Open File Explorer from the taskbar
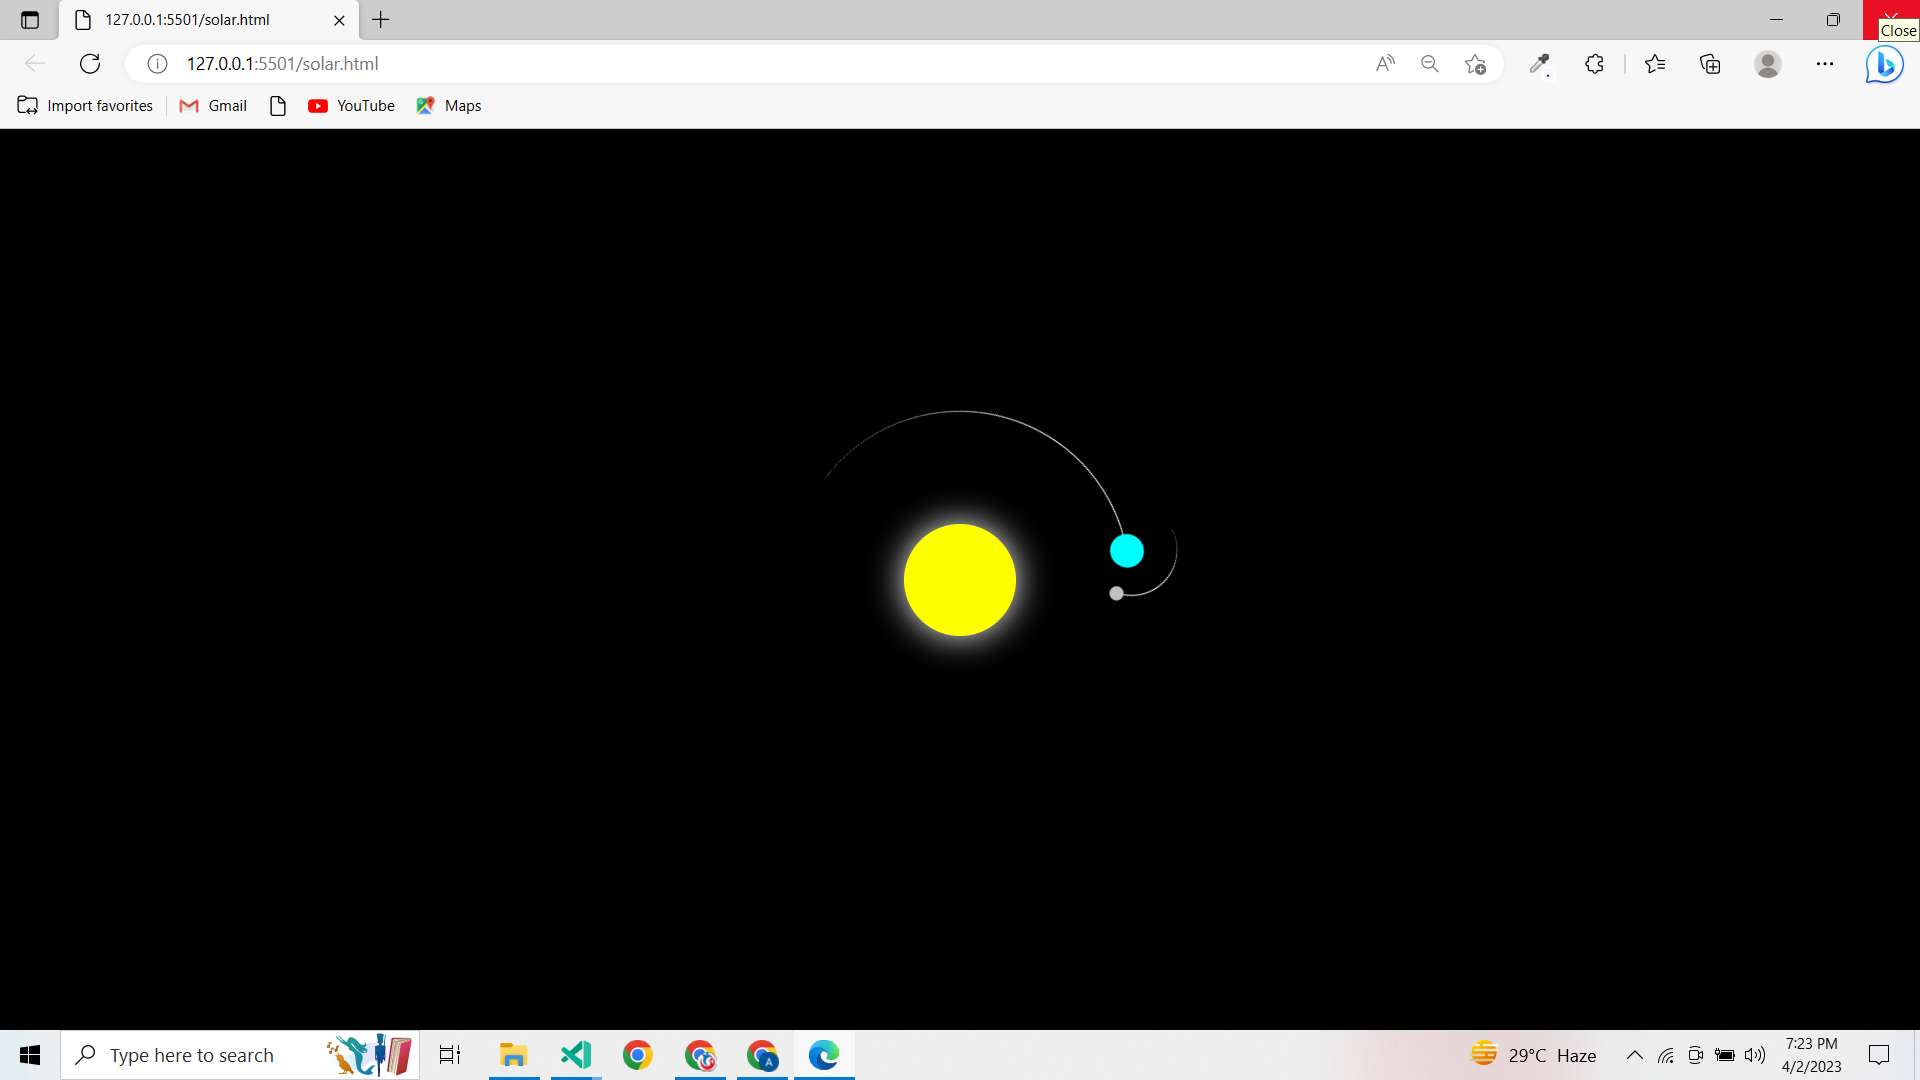 coord(514,1055)
